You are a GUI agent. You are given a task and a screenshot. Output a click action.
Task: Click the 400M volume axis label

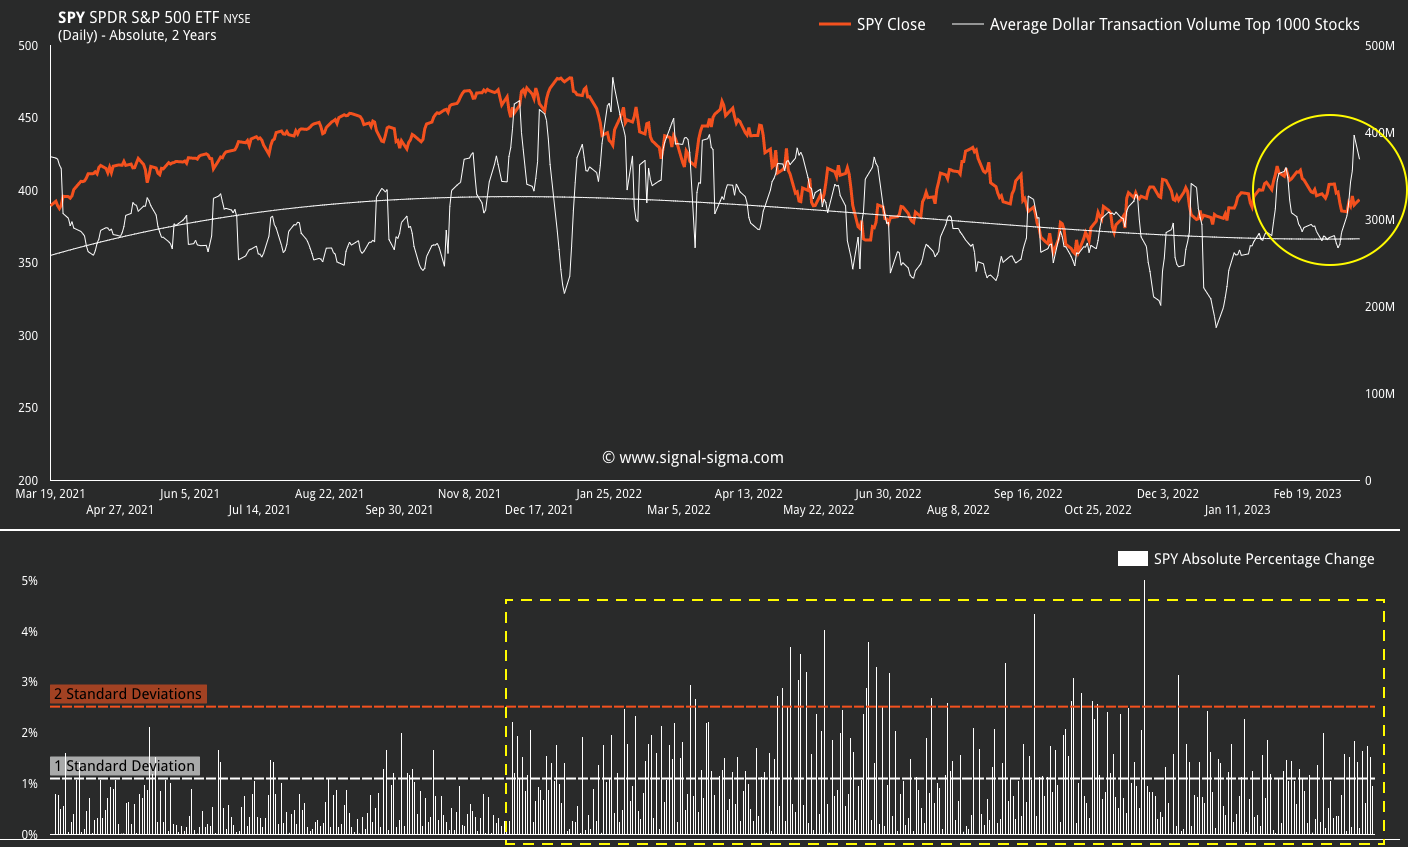pos(1380,133)
